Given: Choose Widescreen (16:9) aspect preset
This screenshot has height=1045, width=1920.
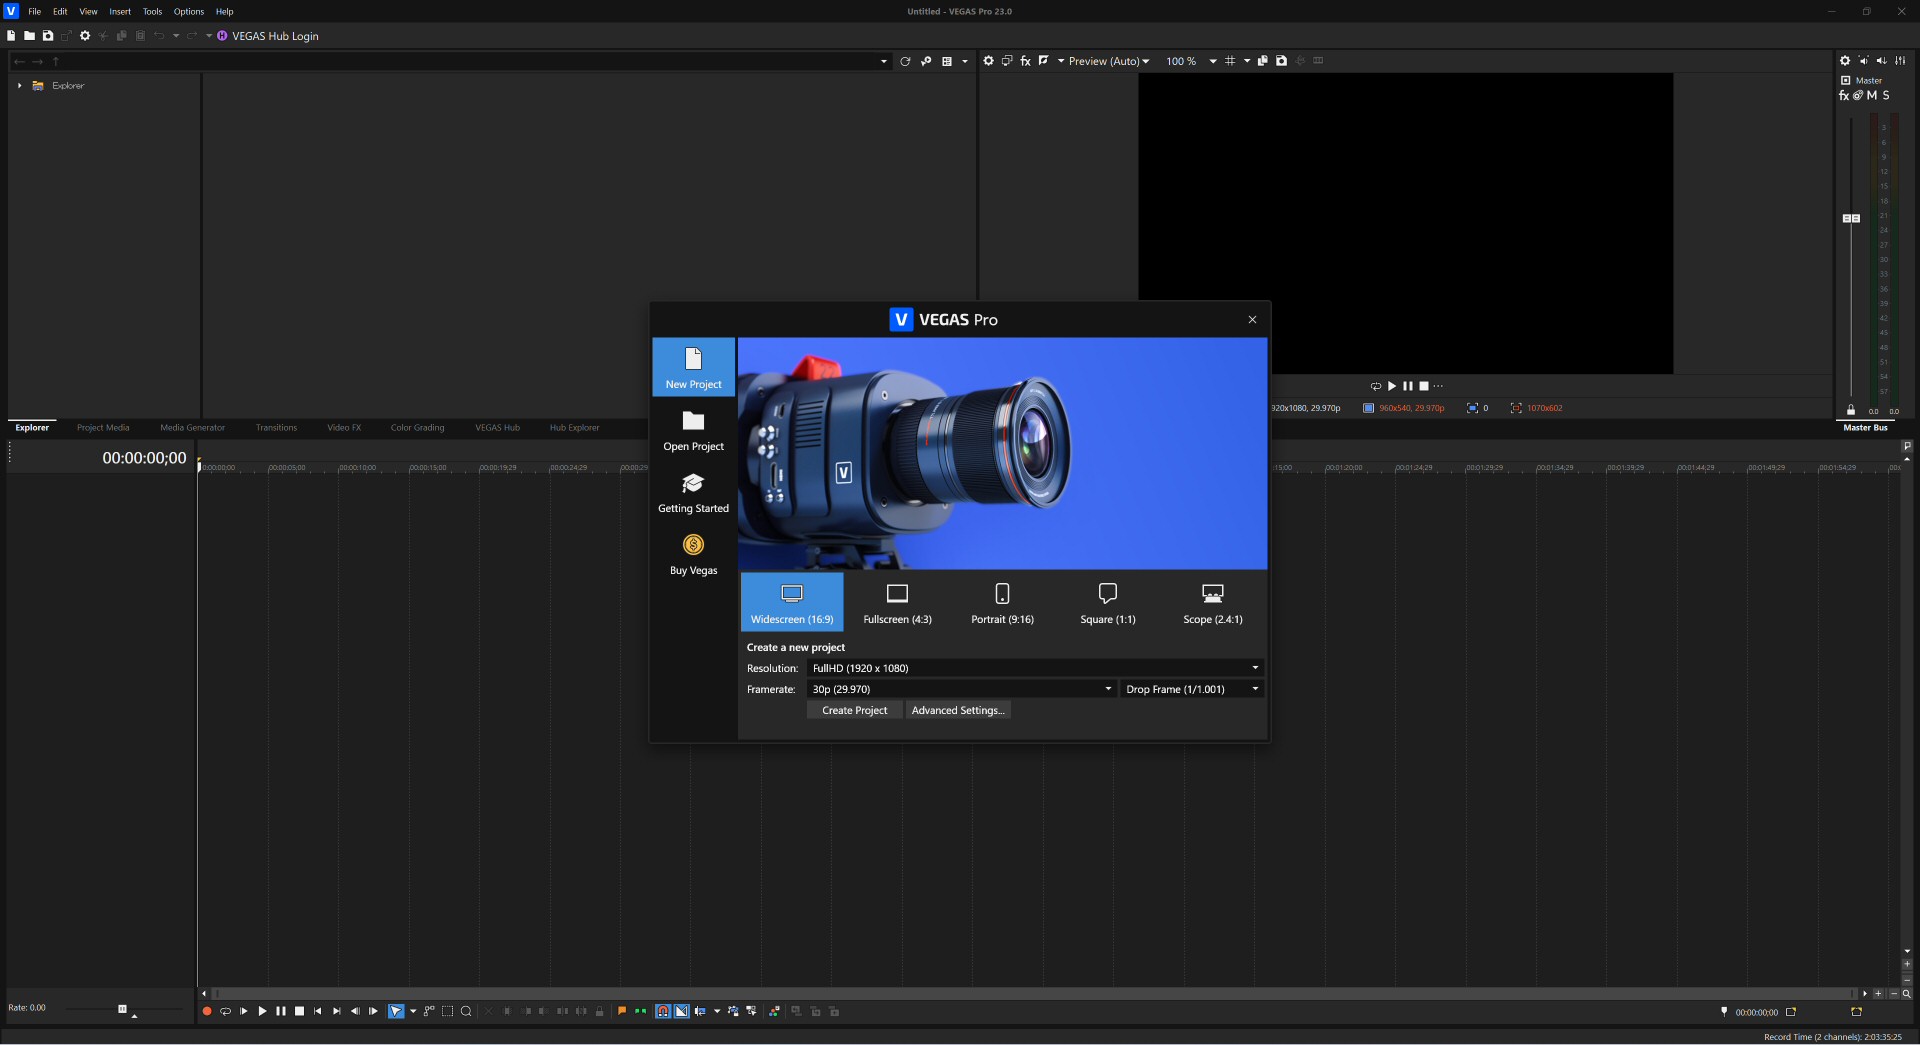Looking at the screenshot, I should point(792,602).
